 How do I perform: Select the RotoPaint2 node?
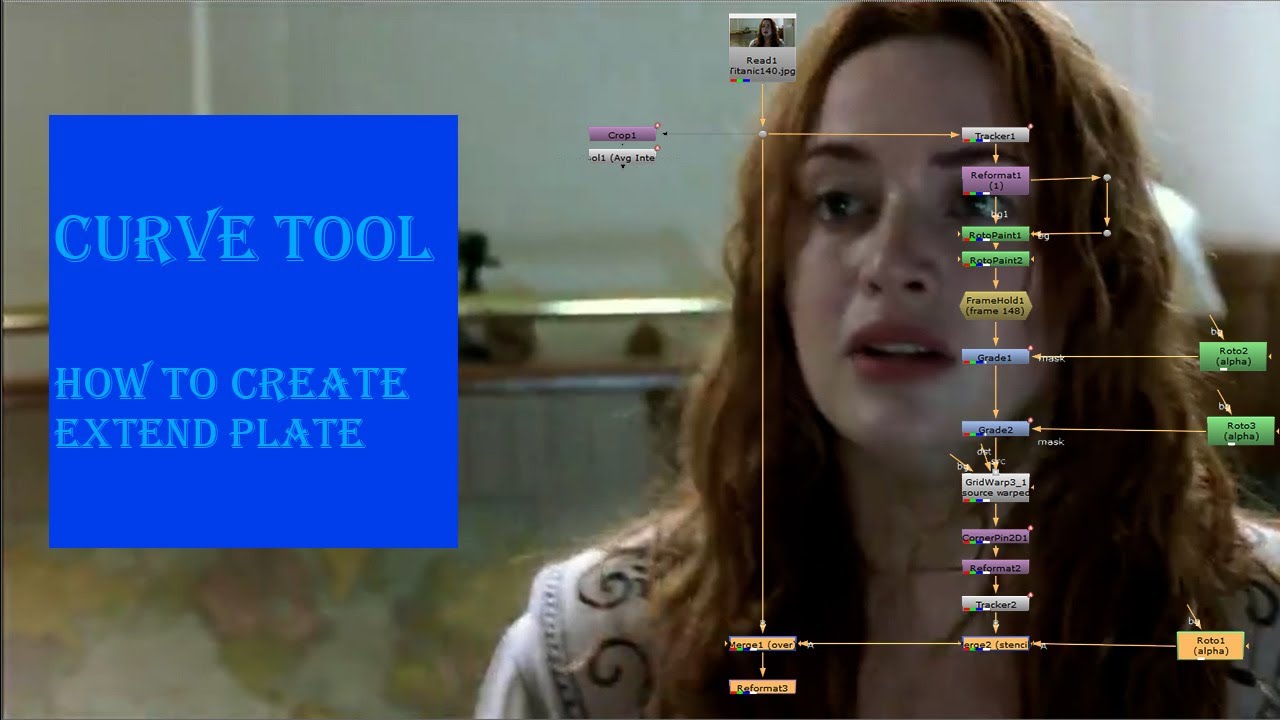pos(995,260)
